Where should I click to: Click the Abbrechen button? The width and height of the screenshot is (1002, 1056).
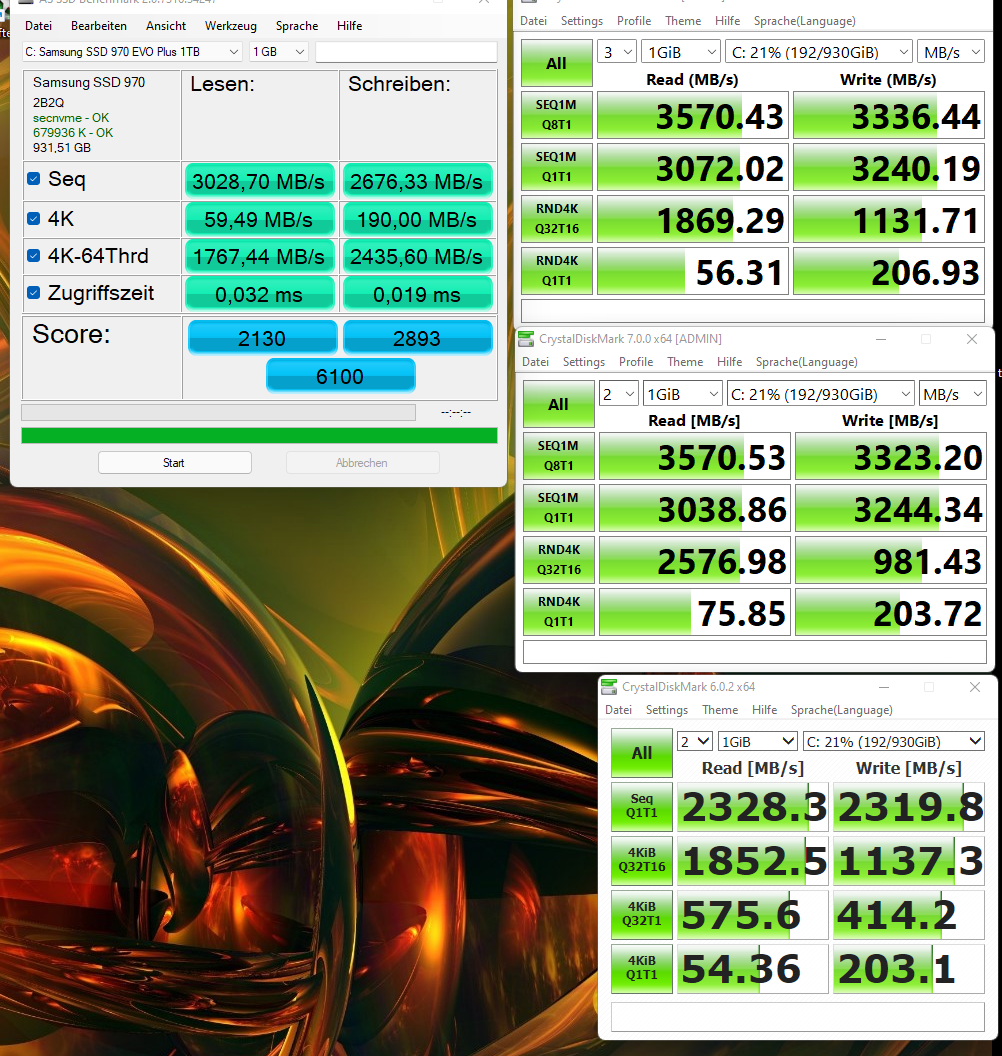(362, 463)
